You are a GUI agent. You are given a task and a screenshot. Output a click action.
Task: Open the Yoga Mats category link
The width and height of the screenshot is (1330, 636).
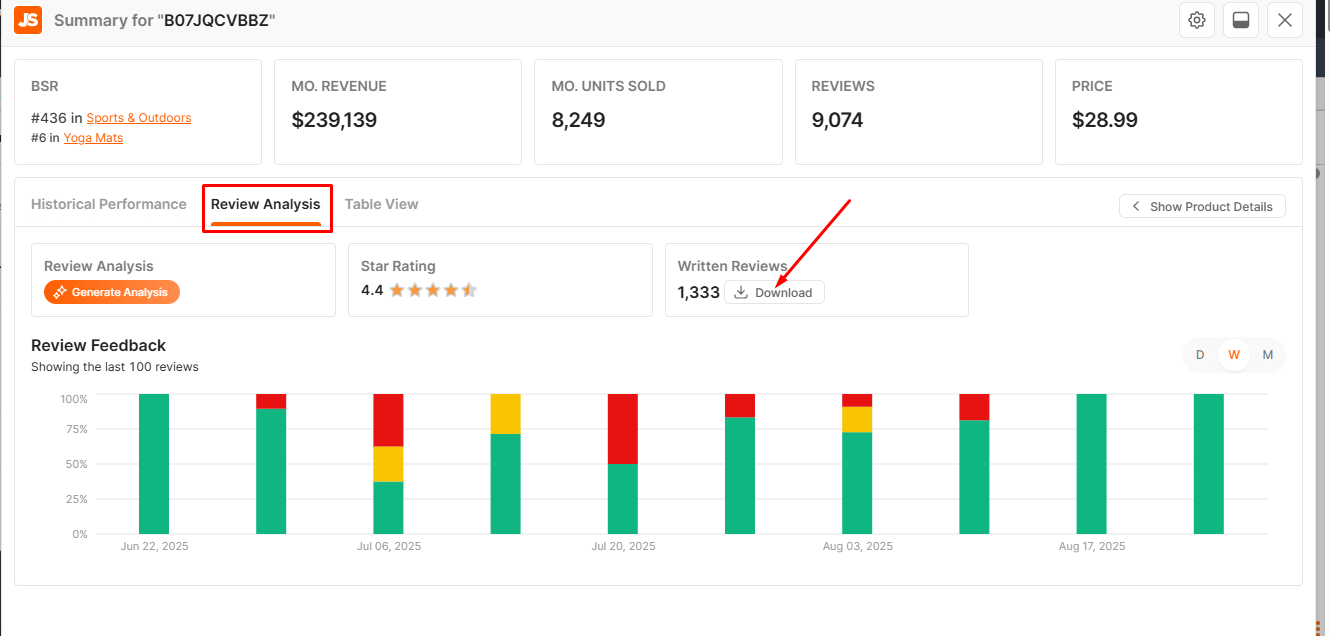point(93,138)
